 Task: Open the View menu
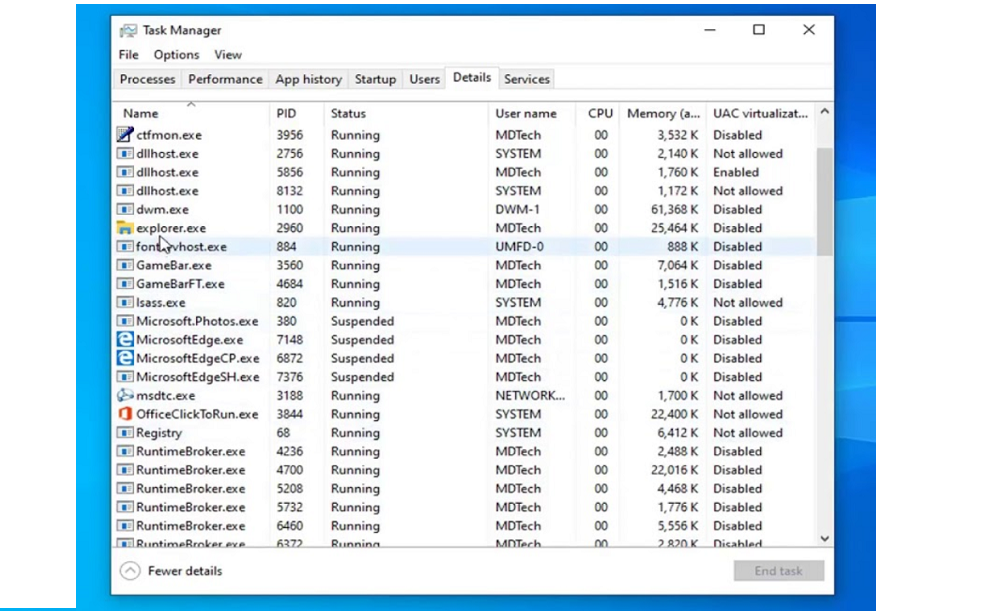click(x=228, y=55)
